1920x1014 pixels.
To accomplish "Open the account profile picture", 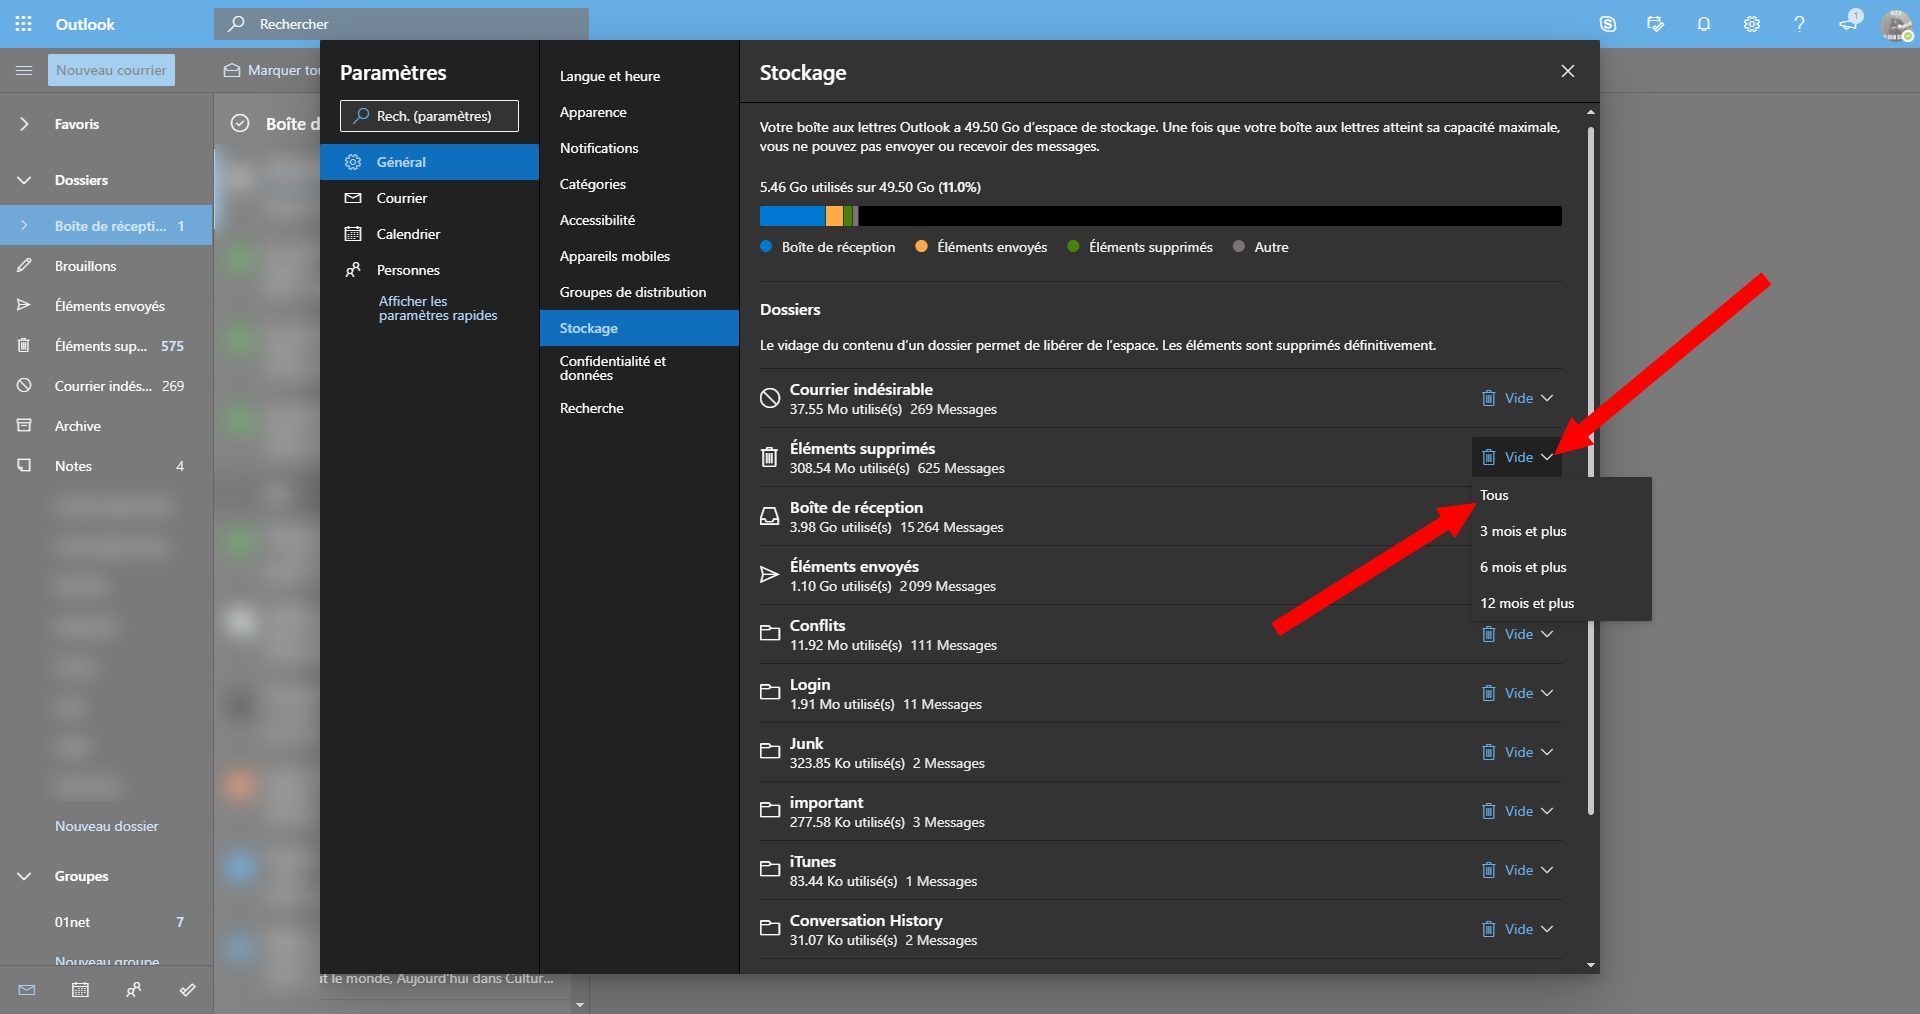I will coord(1895,24).
